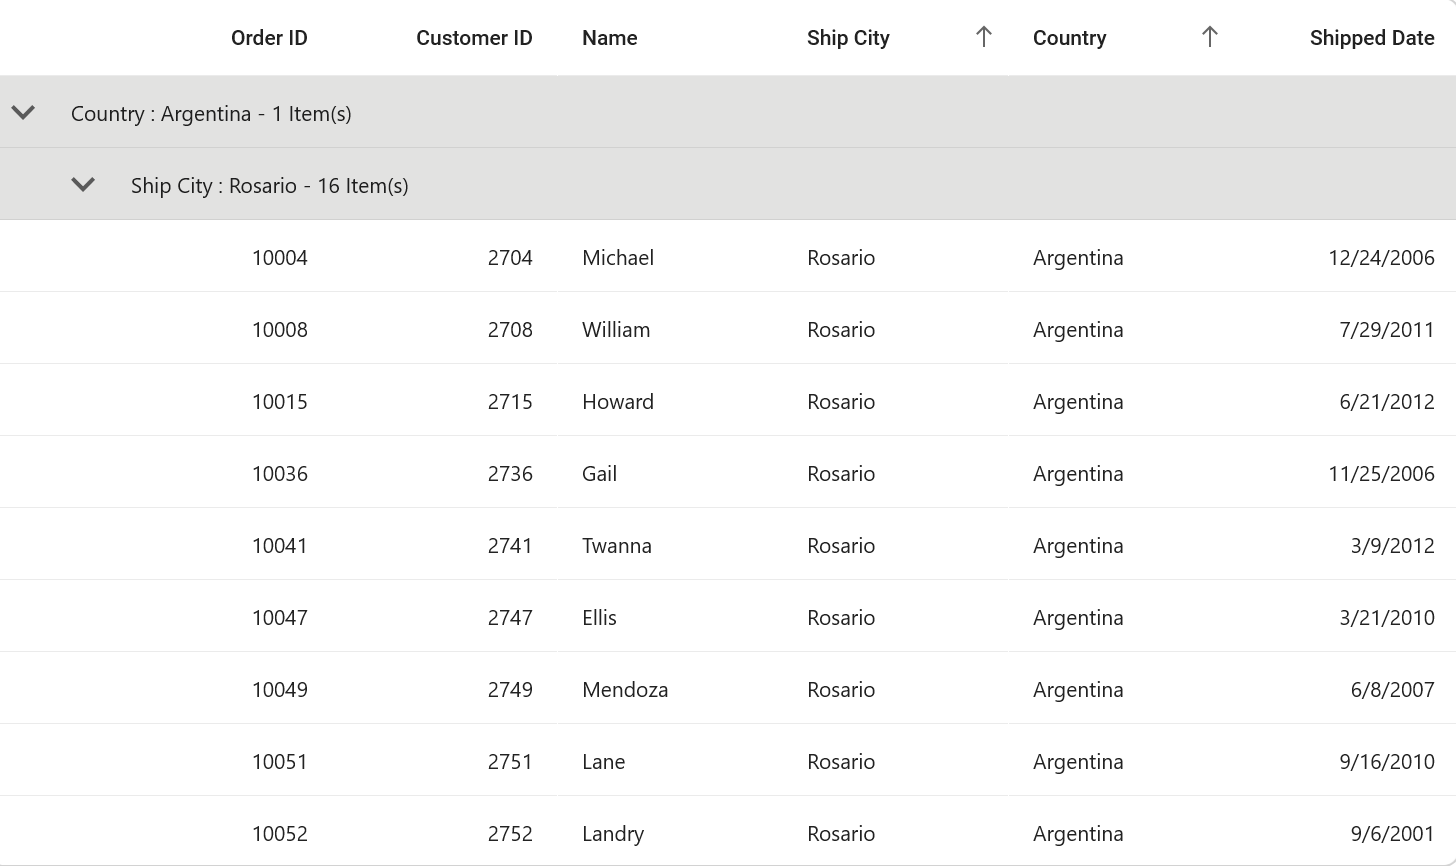This screenshot has height=866, width=1456.
Task: Click the Country ascending sort arrow
Action: (1209, 38)
